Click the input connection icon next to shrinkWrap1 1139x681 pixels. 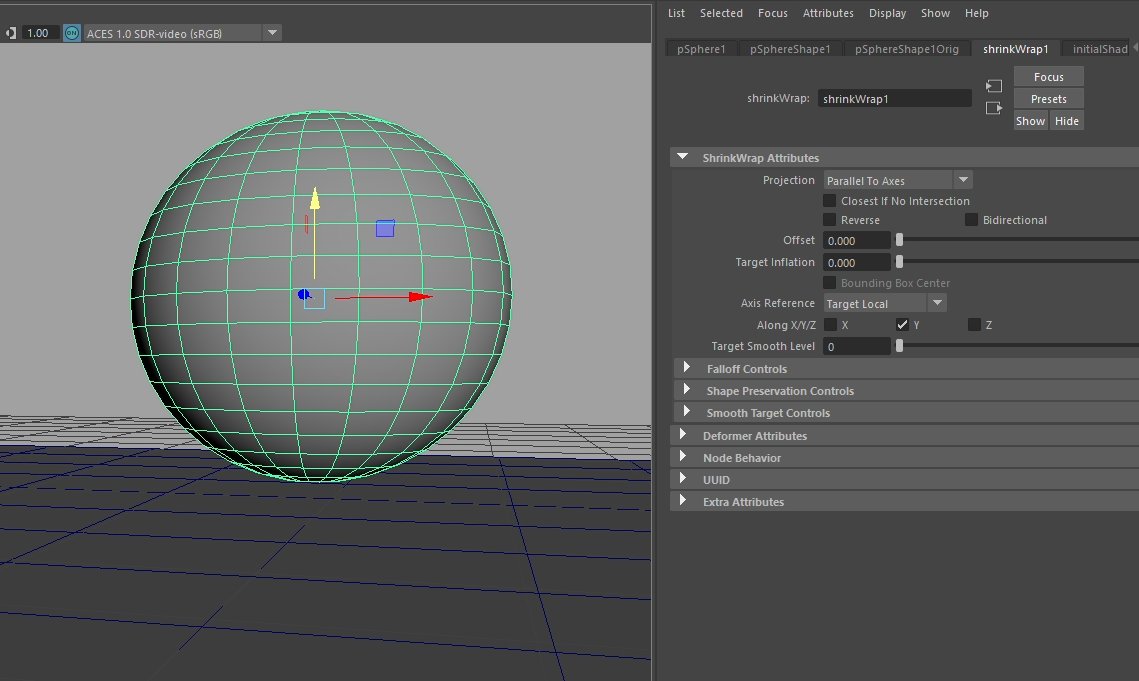tap(993, 87)
